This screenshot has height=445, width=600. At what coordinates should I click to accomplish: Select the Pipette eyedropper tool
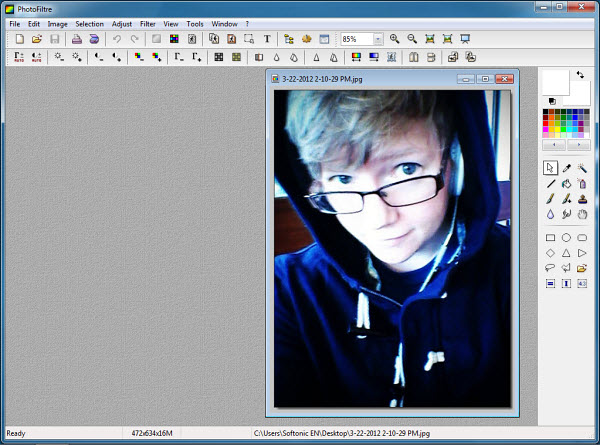[566, 168]
